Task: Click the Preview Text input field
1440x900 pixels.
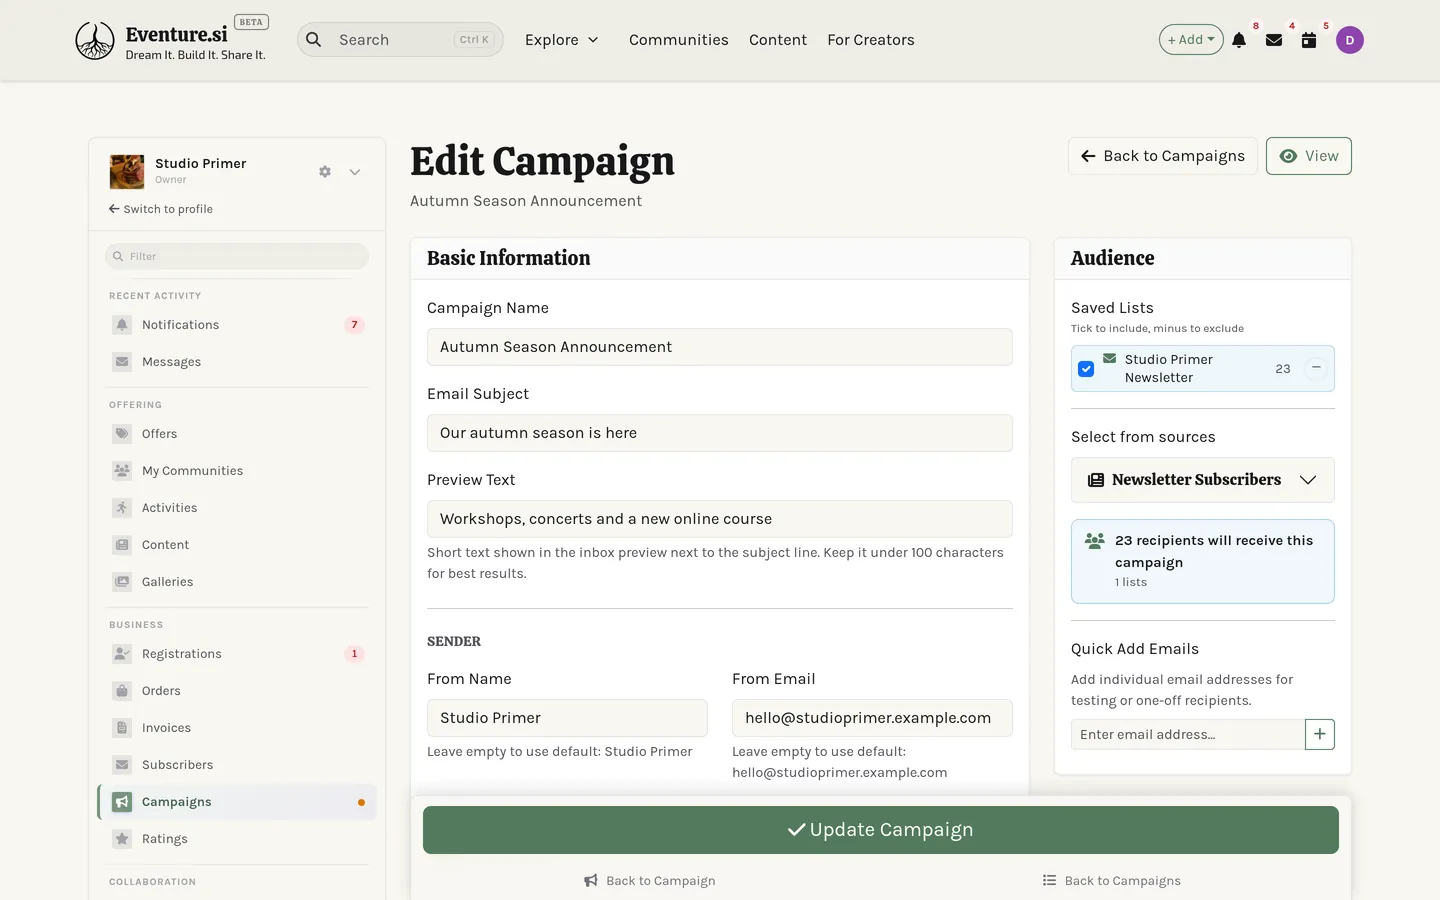Action: pyautogui.click(x=720, y=519)
